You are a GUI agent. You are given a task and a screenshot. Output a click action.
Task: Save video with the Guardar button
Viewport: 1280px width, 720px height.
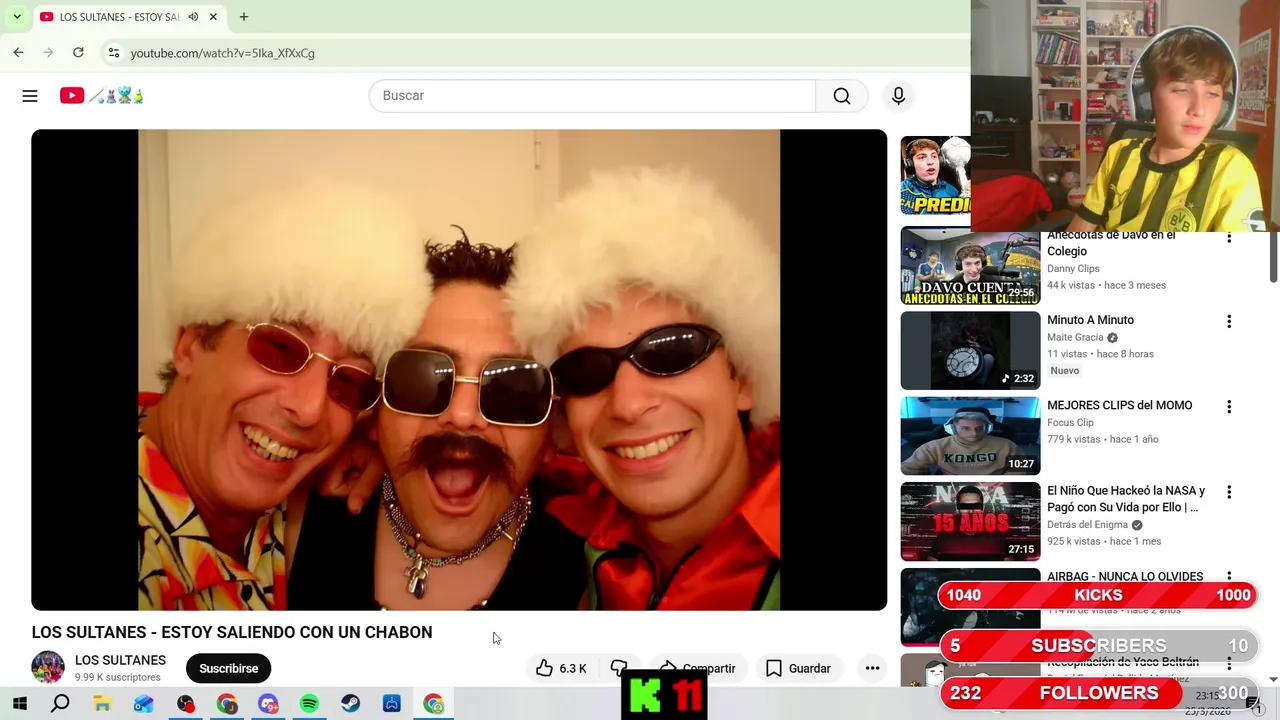(x=798, y=668)
